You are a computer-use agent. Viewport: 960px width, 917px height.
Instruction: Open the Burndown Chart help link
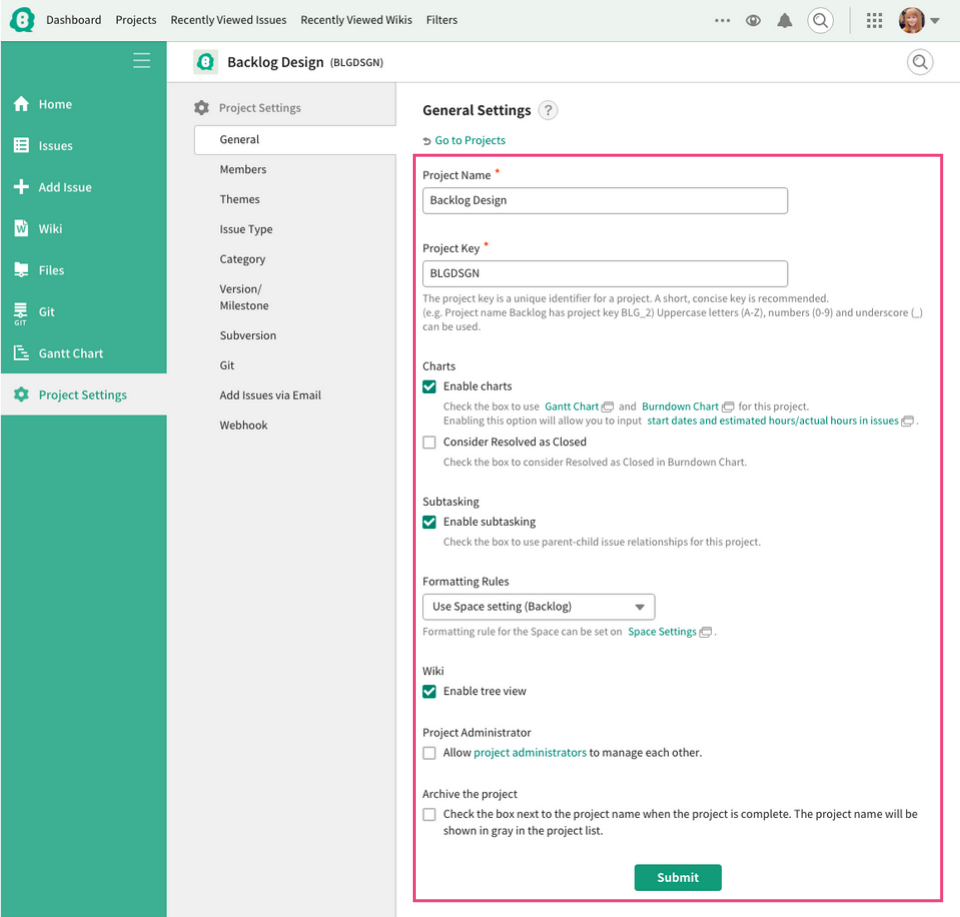(x=680, y=407)
